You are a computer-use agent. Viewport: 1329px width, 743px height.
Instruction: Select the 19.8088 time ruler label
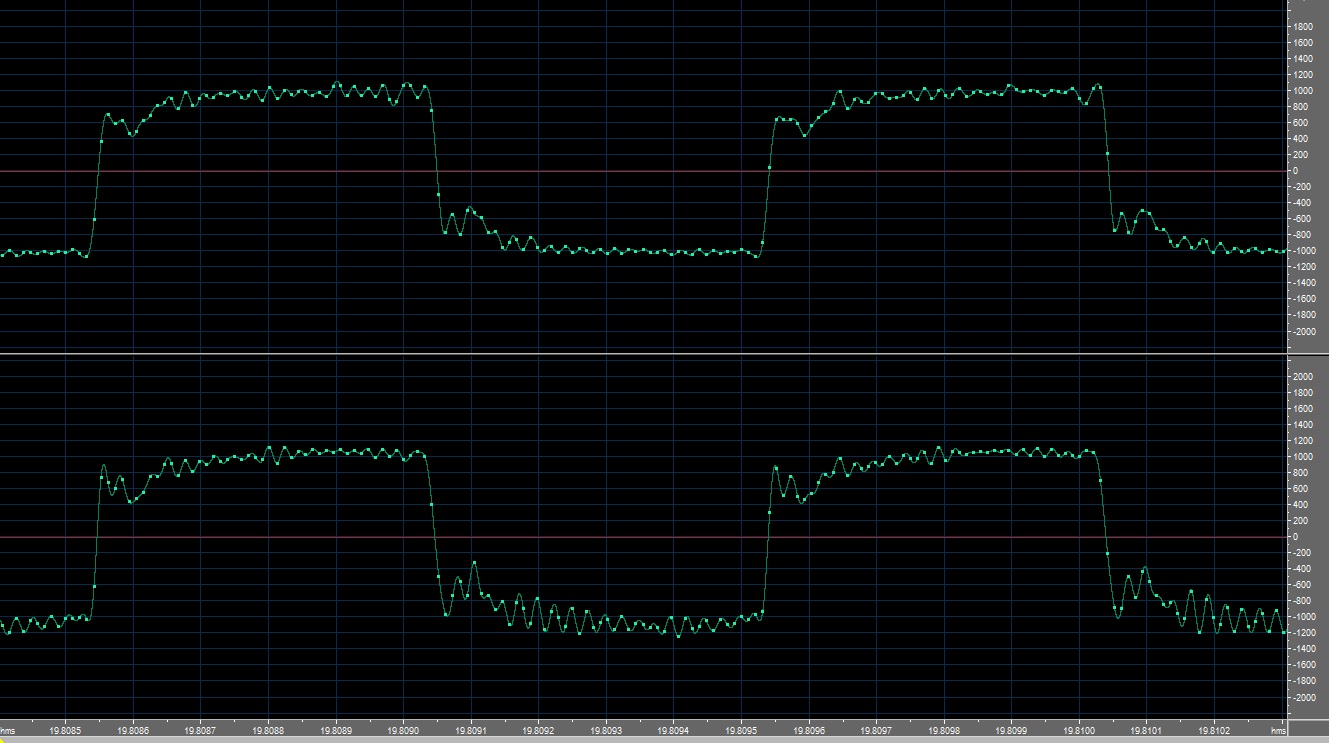[268, 731]
